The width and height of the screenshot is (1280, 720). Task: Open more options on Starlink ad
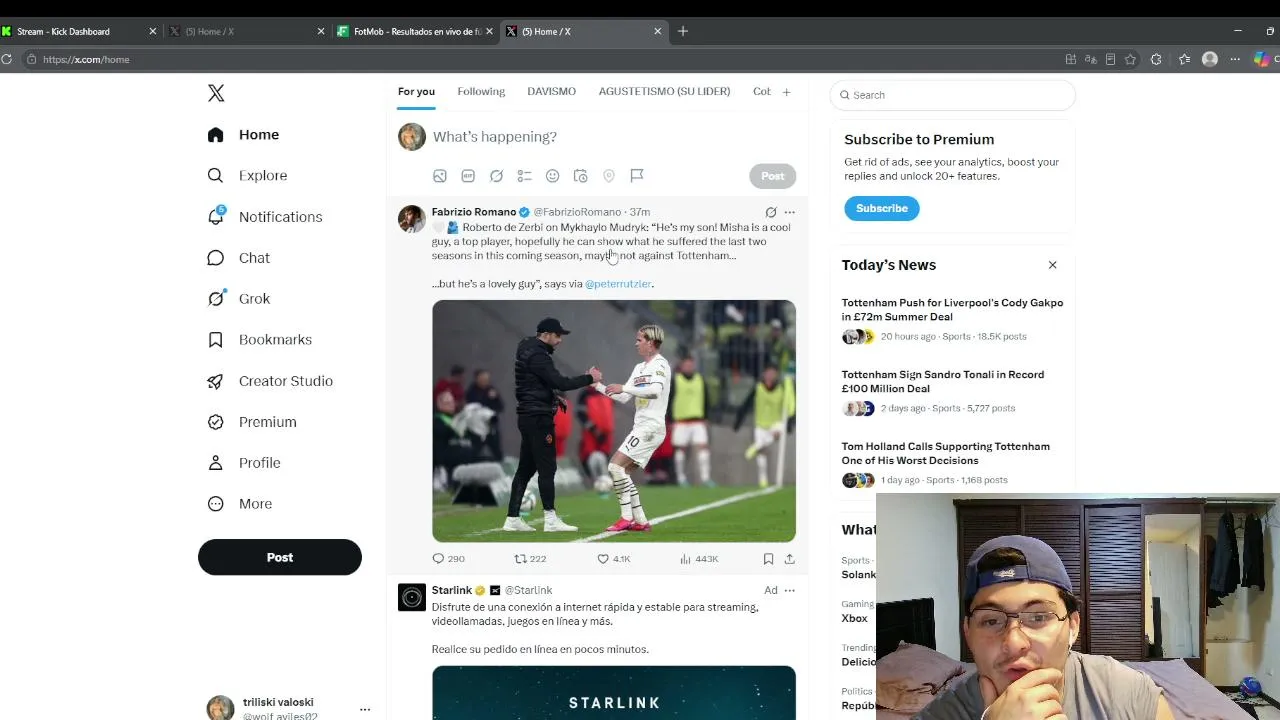789,590
